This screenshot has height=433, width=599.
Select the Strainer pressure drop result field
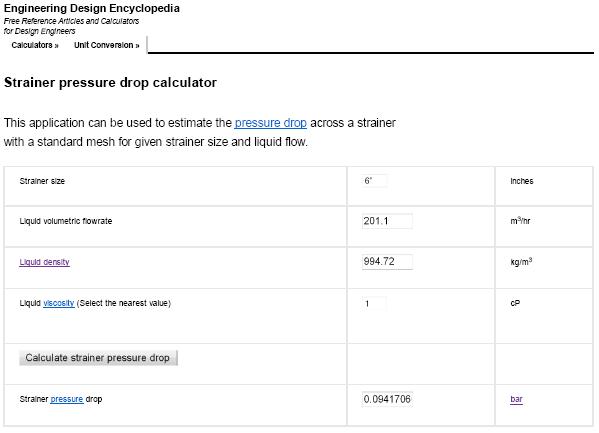(387, 399)
